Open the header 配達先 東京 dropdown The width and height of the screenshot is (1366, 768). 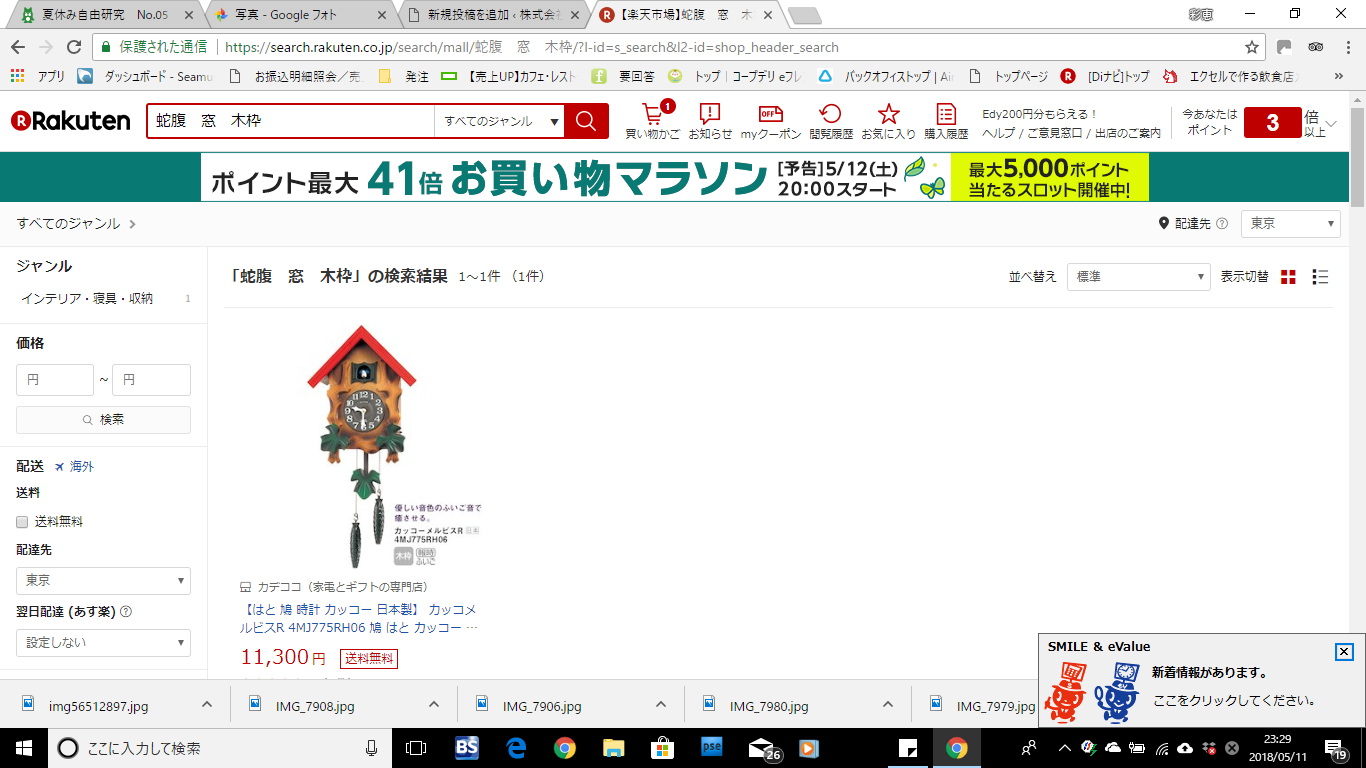tap(1291, 224)
